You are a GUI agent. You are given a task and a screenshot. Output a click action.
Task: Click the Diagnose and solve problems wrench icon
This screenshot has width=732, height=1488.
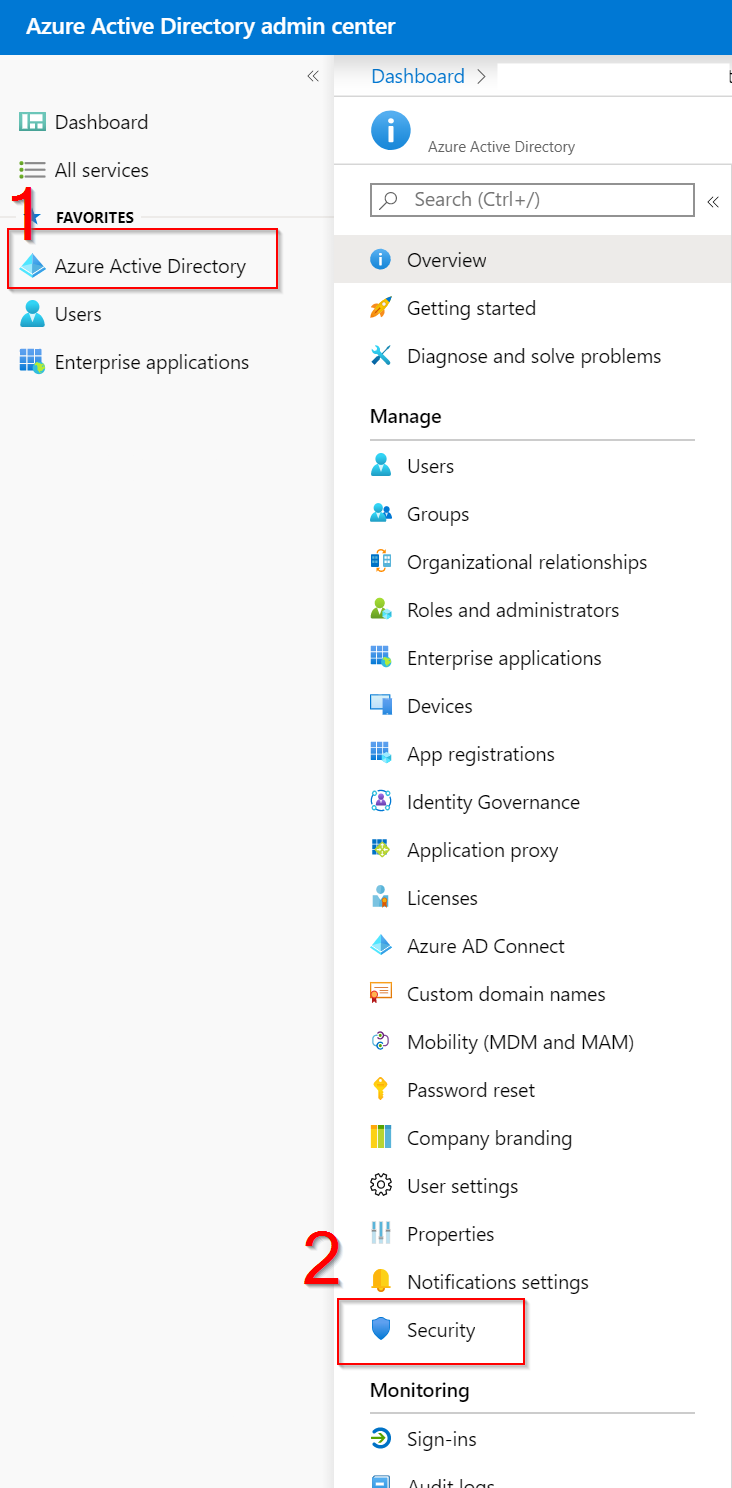click(x=381, y=356)
